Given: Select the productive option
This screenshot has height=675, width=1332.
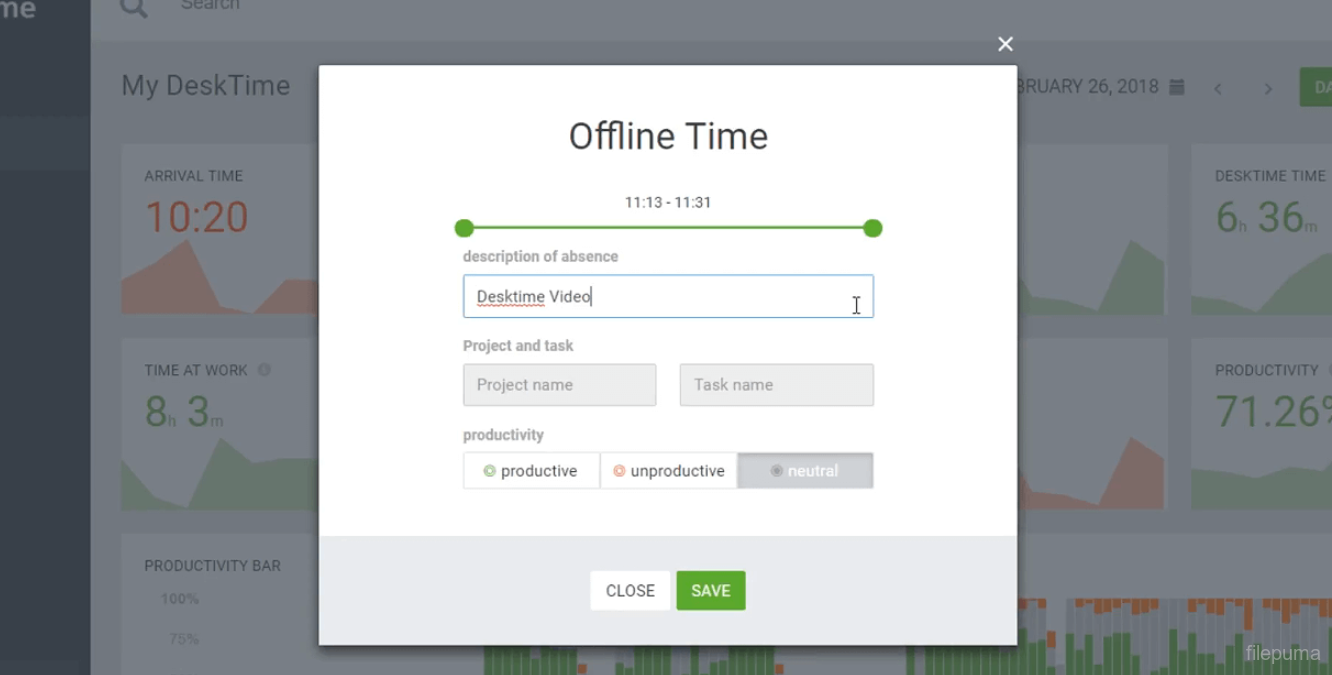Looking at the screenshot, I should (x=531, y=471).
